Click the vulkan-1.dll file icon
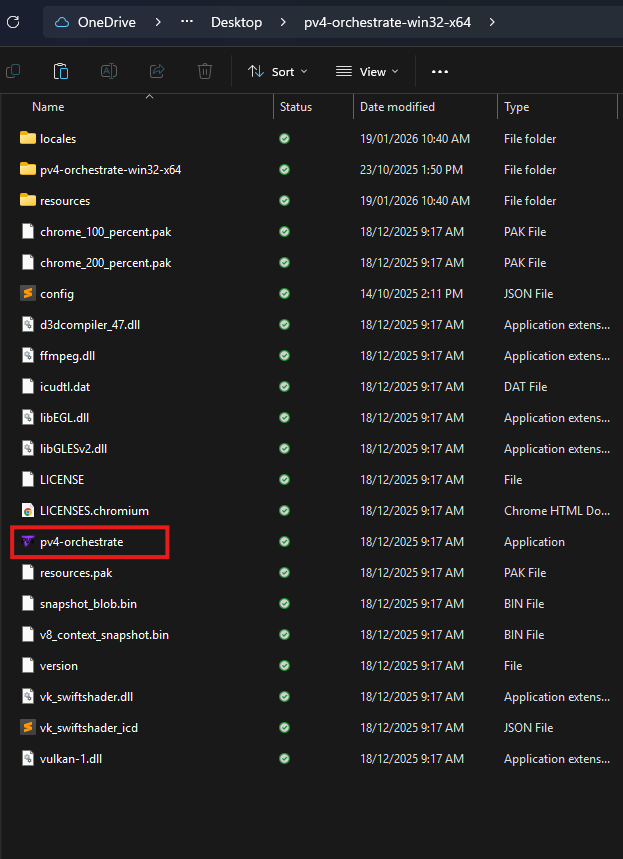The image size is (623, 859). coord(27,759)
